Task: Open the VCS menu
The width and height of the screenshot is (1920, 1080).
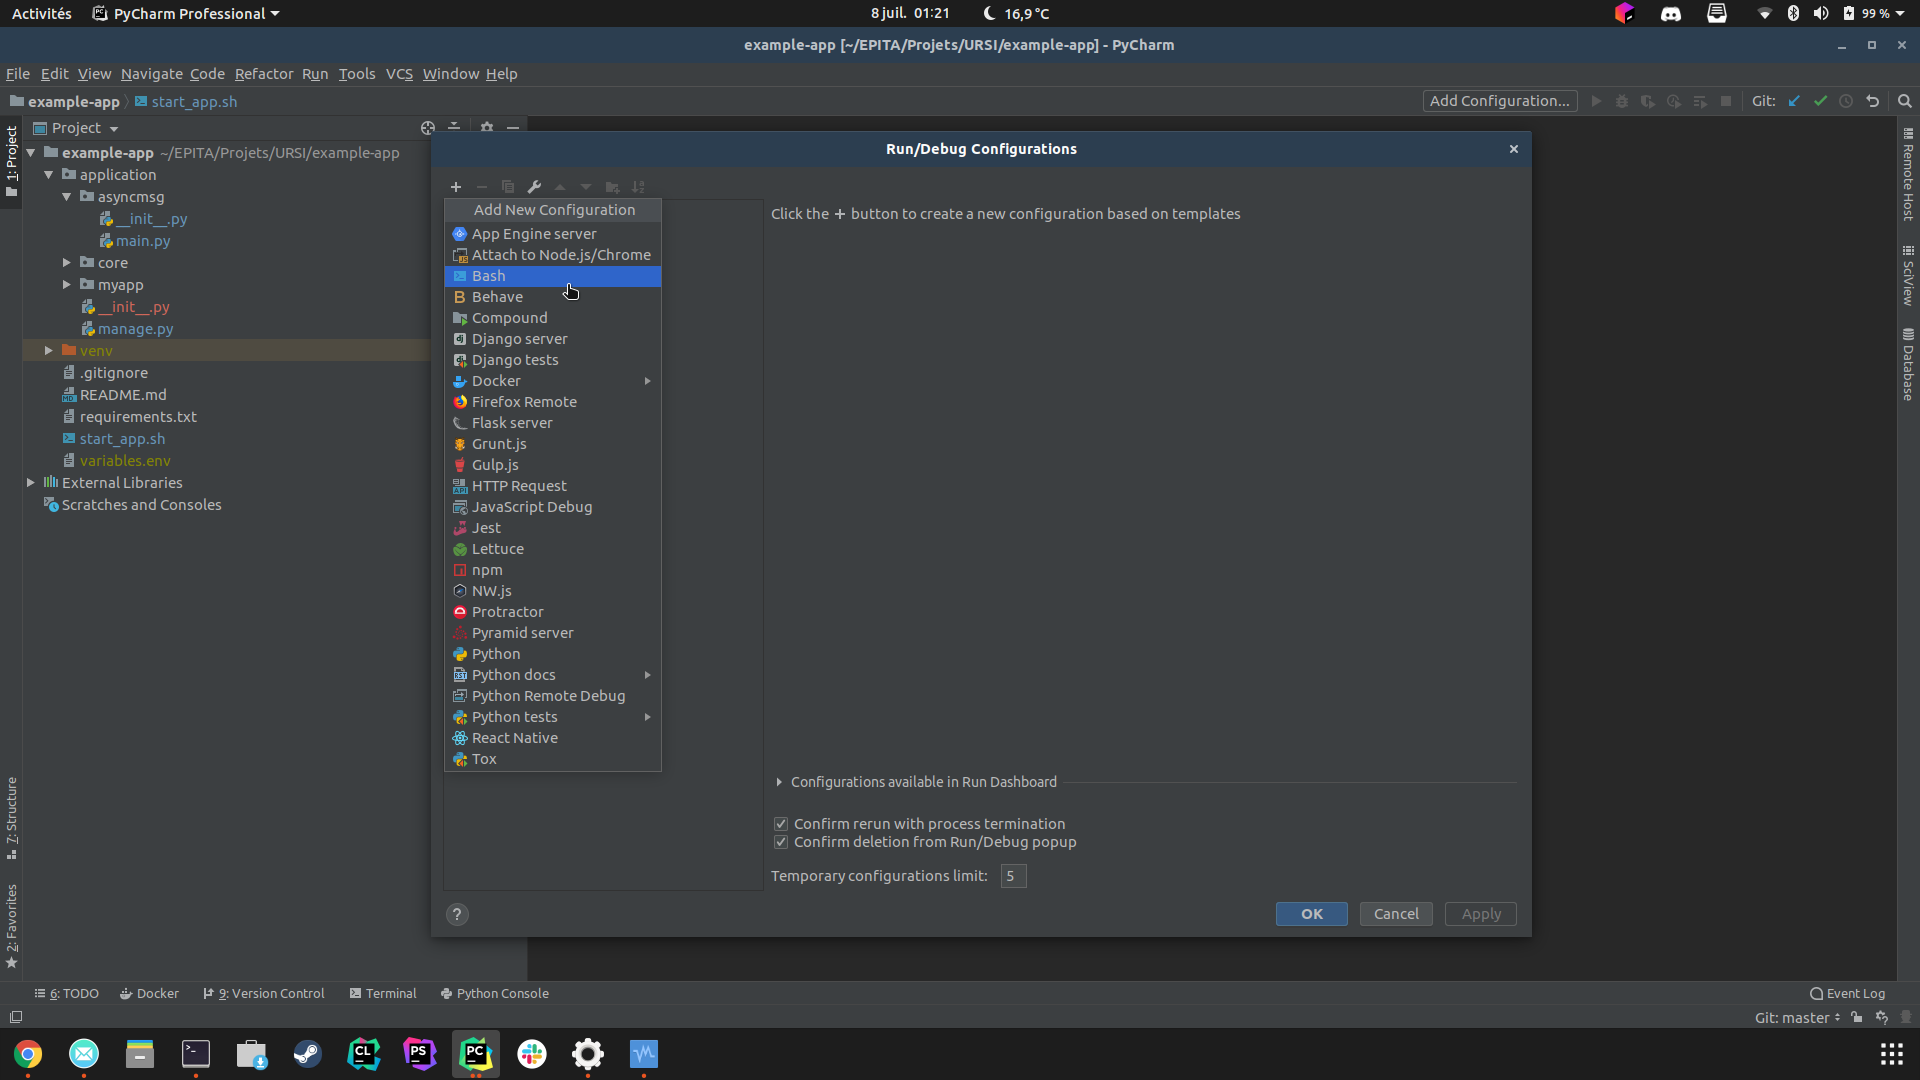Action: (399, 74)
